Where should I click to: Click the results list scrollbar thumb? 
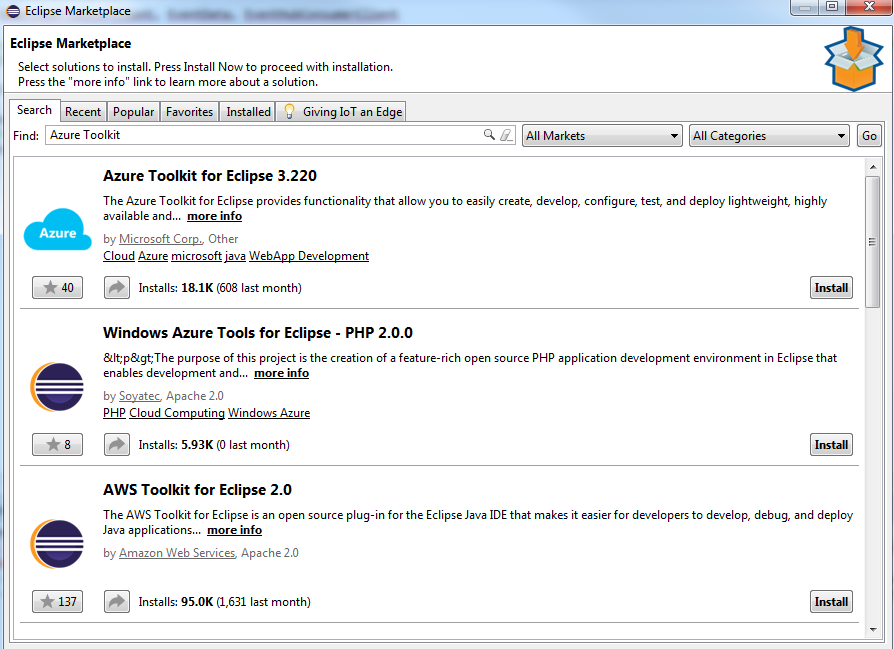point(872,242)
